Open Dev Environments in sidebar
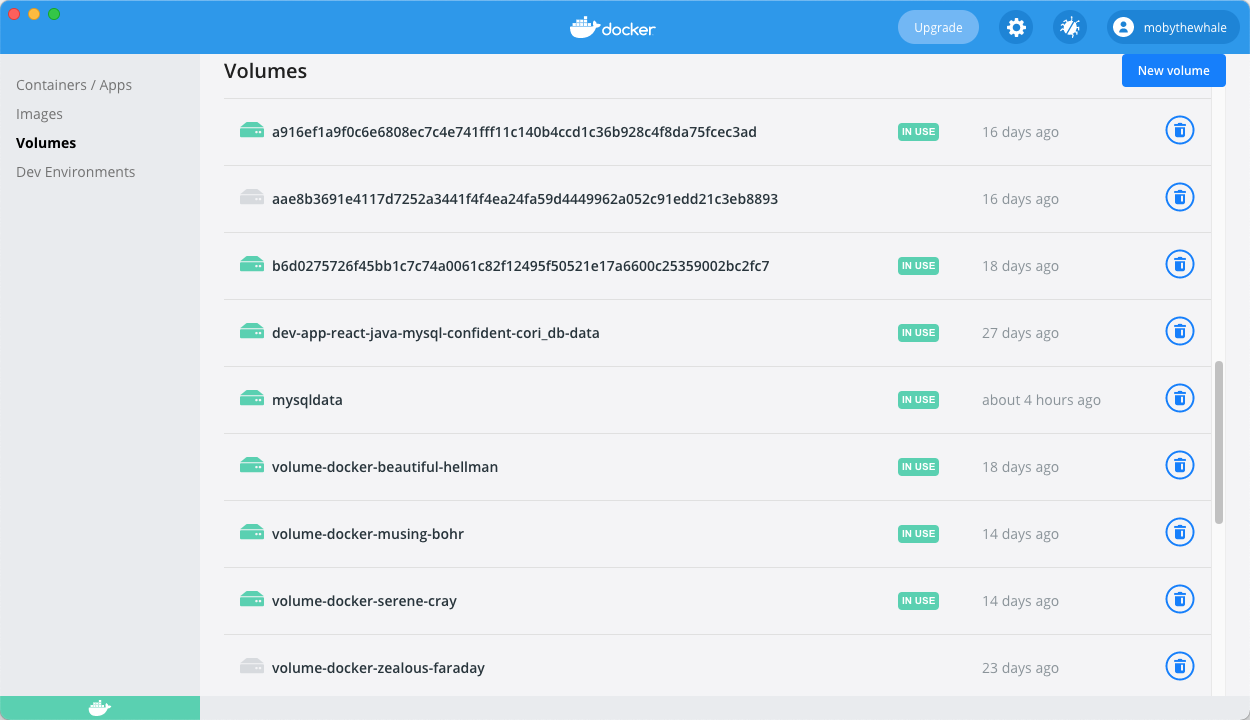1250x720 pixels. click(x=75, y=172)
